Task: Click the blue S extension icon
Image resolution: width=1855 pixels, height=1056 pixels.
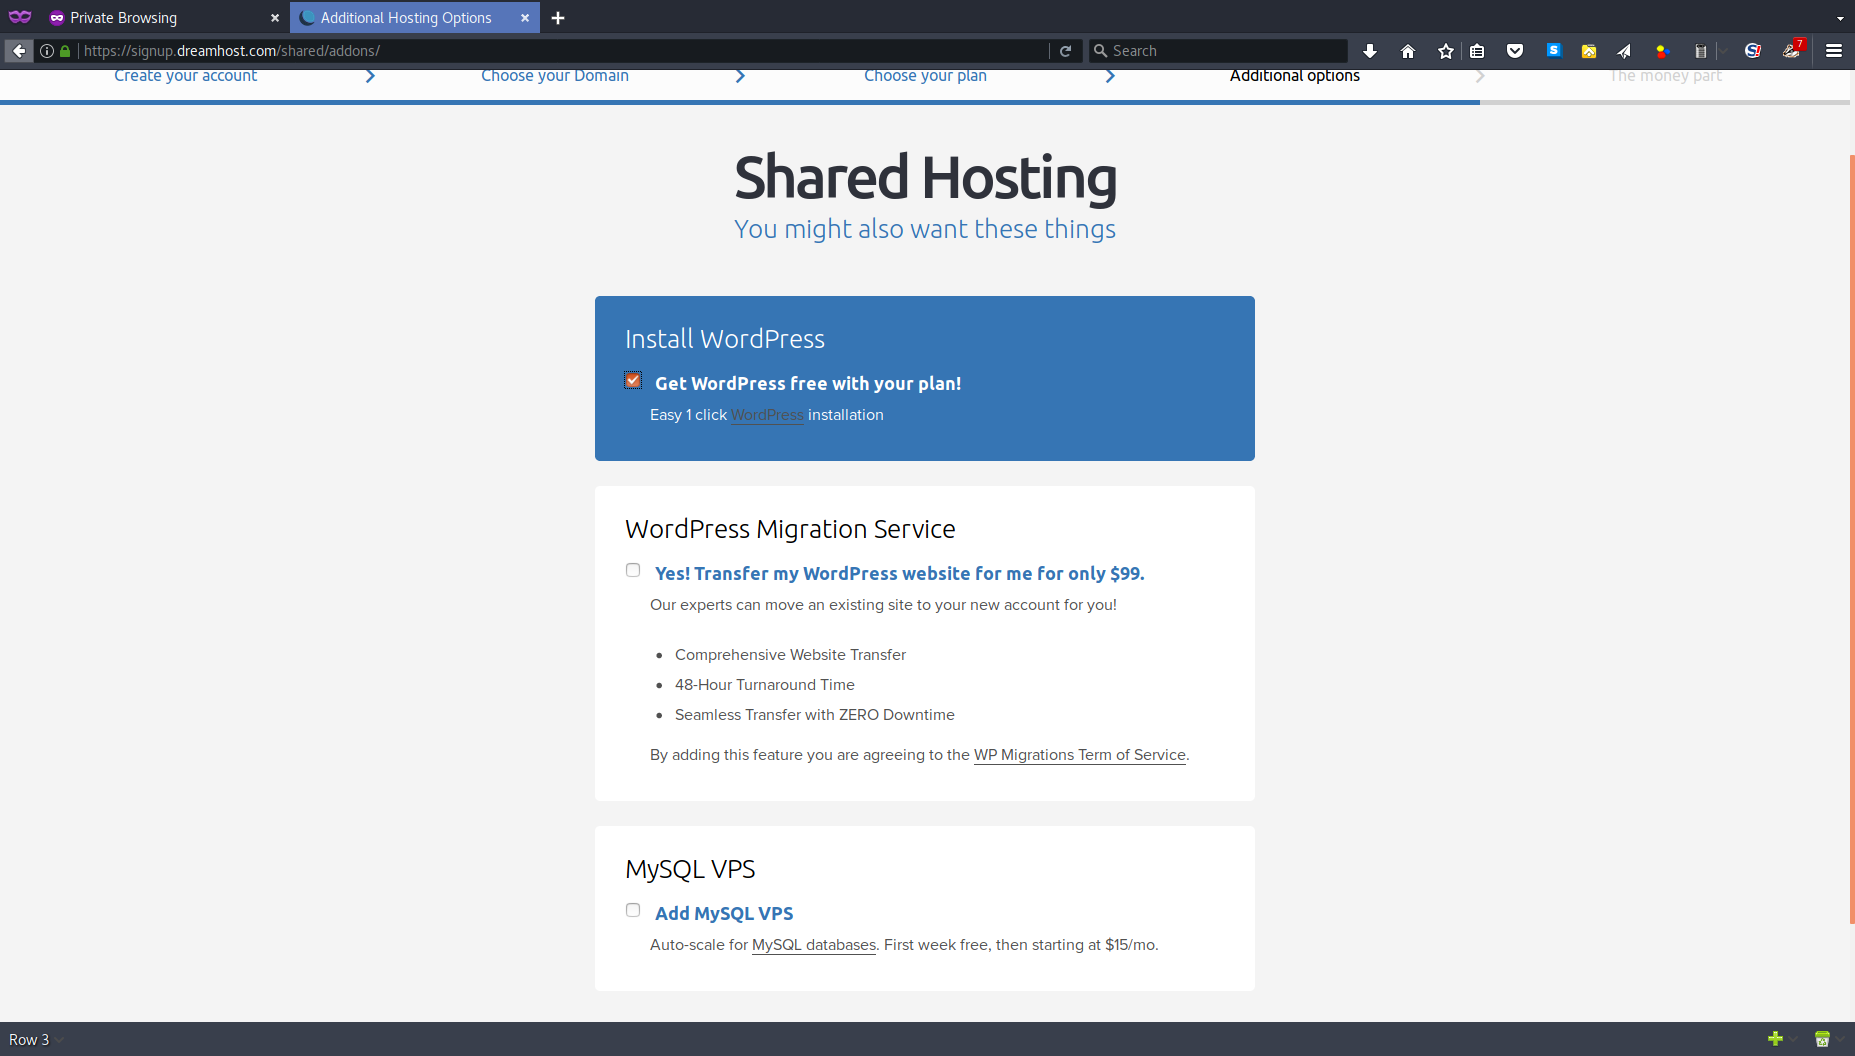Action: (x=1554, y=50)
